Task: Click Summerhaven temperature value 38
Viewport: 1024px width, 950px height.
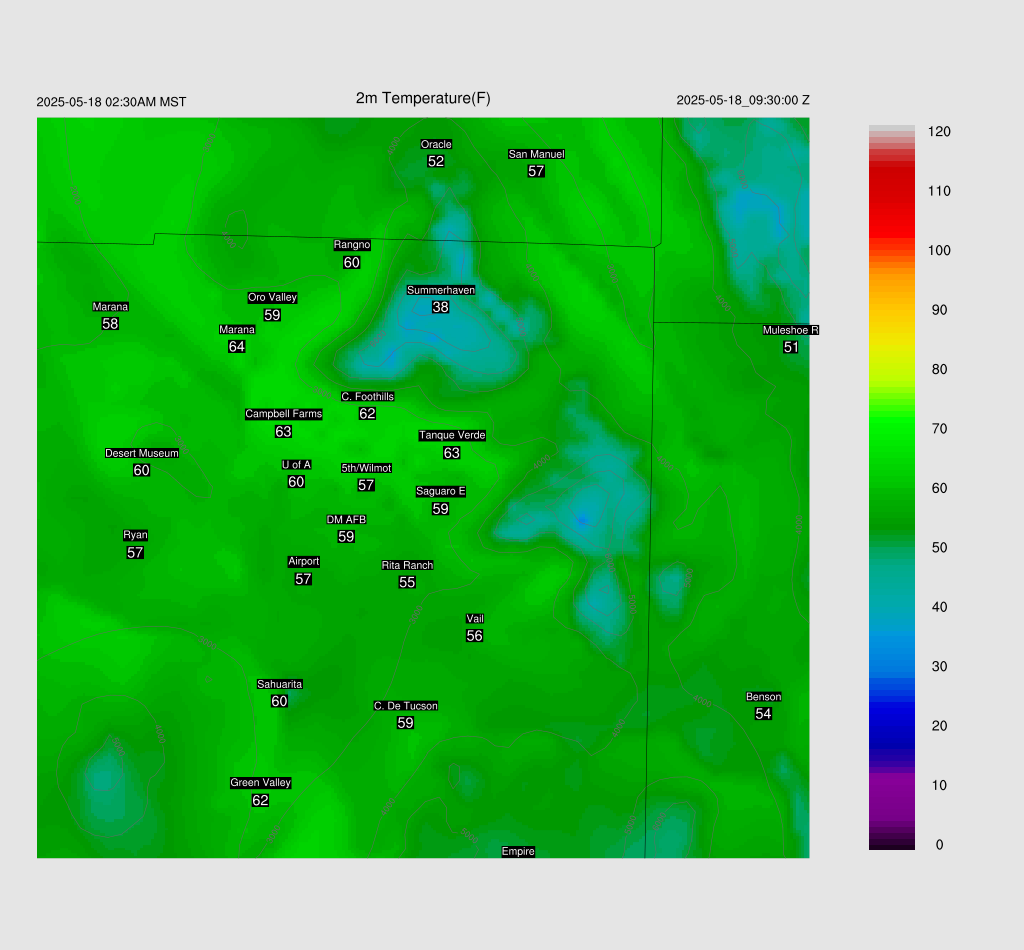Action: click(440, 307)
